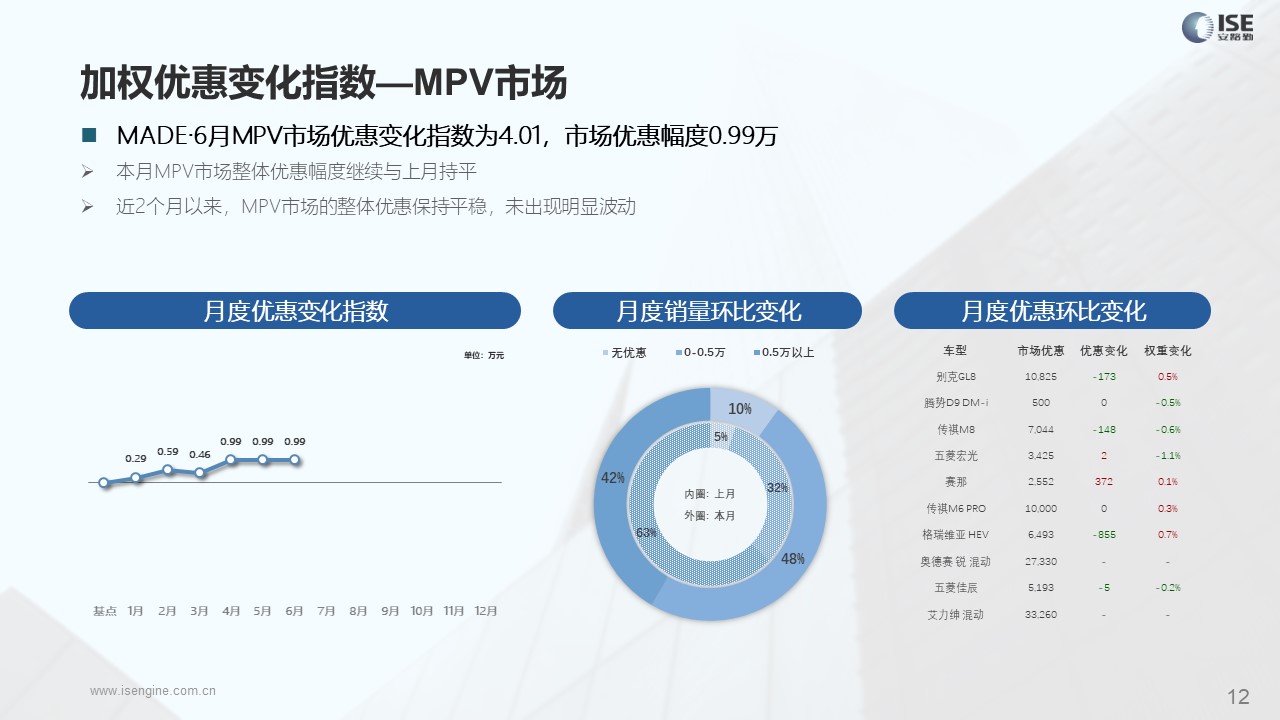Click the 3月 axis label
The image size is (1280, 720).
(199, 610)
